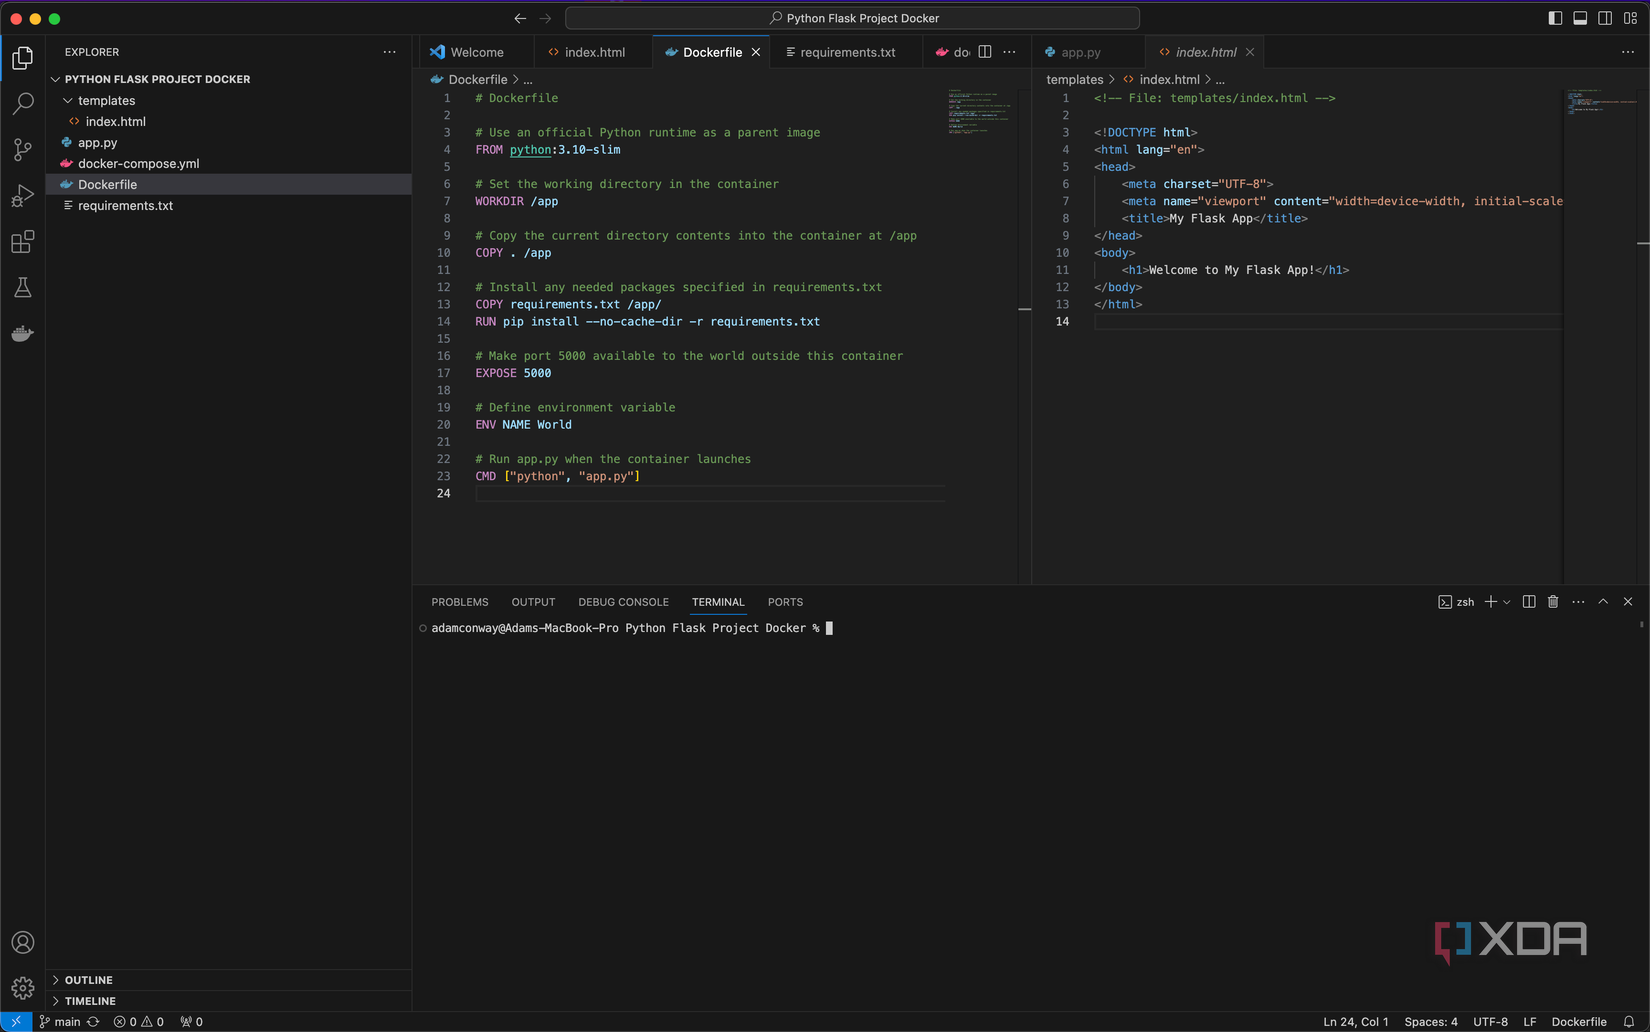The height and width of the screenshot is (1032, 1650).
Task: Open the Docker view in activity bar
Action: tap(22, 334)
